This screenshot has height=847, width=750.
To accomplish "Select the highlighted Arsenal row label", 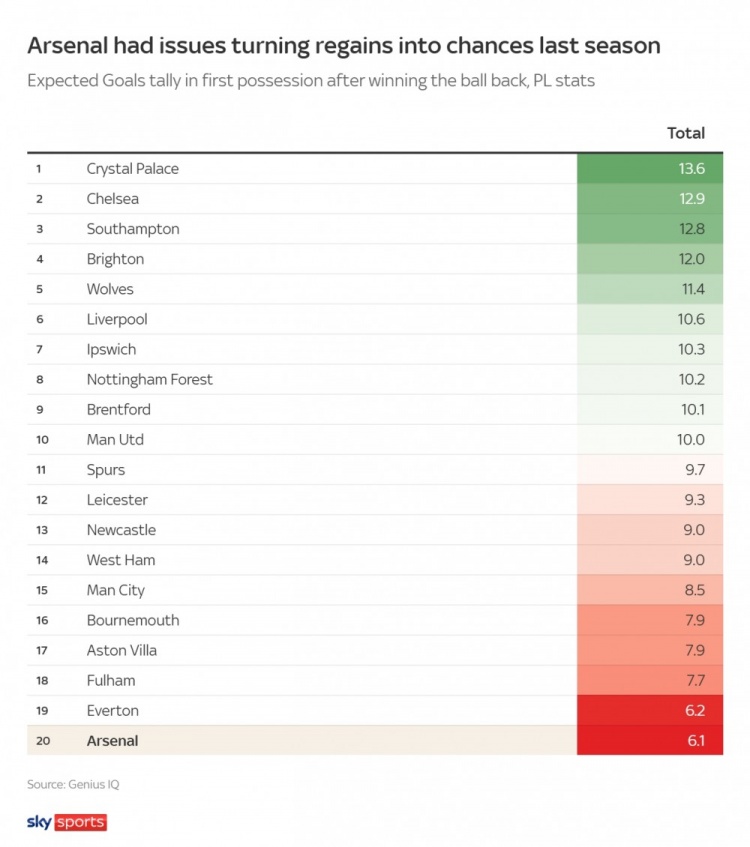I will pos(112,741).
